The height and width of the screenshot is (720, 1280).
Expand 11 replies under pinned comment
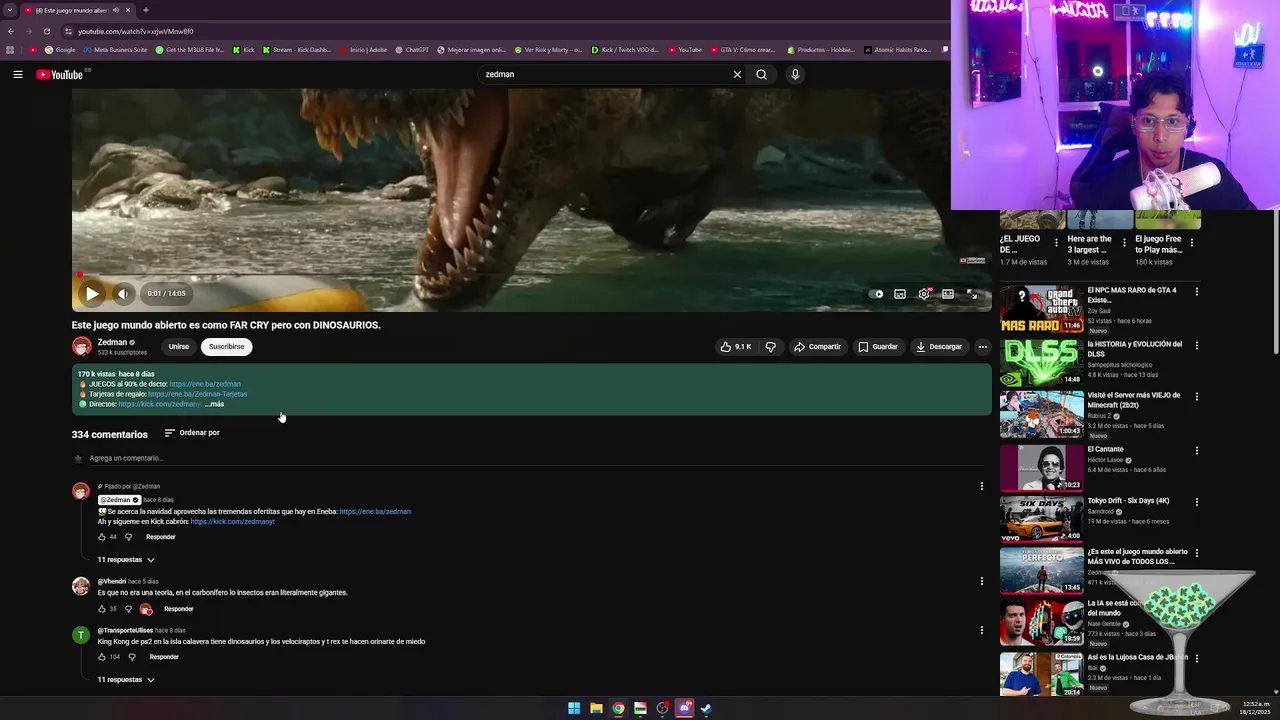point(126,560)
